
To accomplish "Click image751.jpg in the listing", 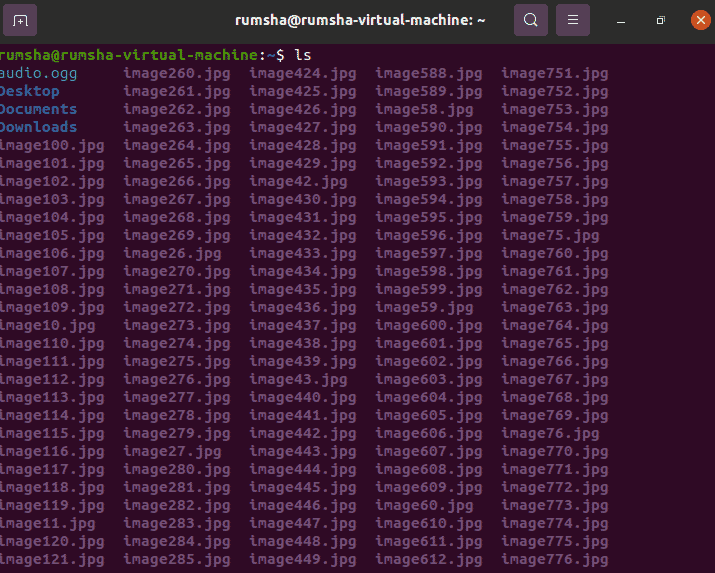I will (555, 74).
